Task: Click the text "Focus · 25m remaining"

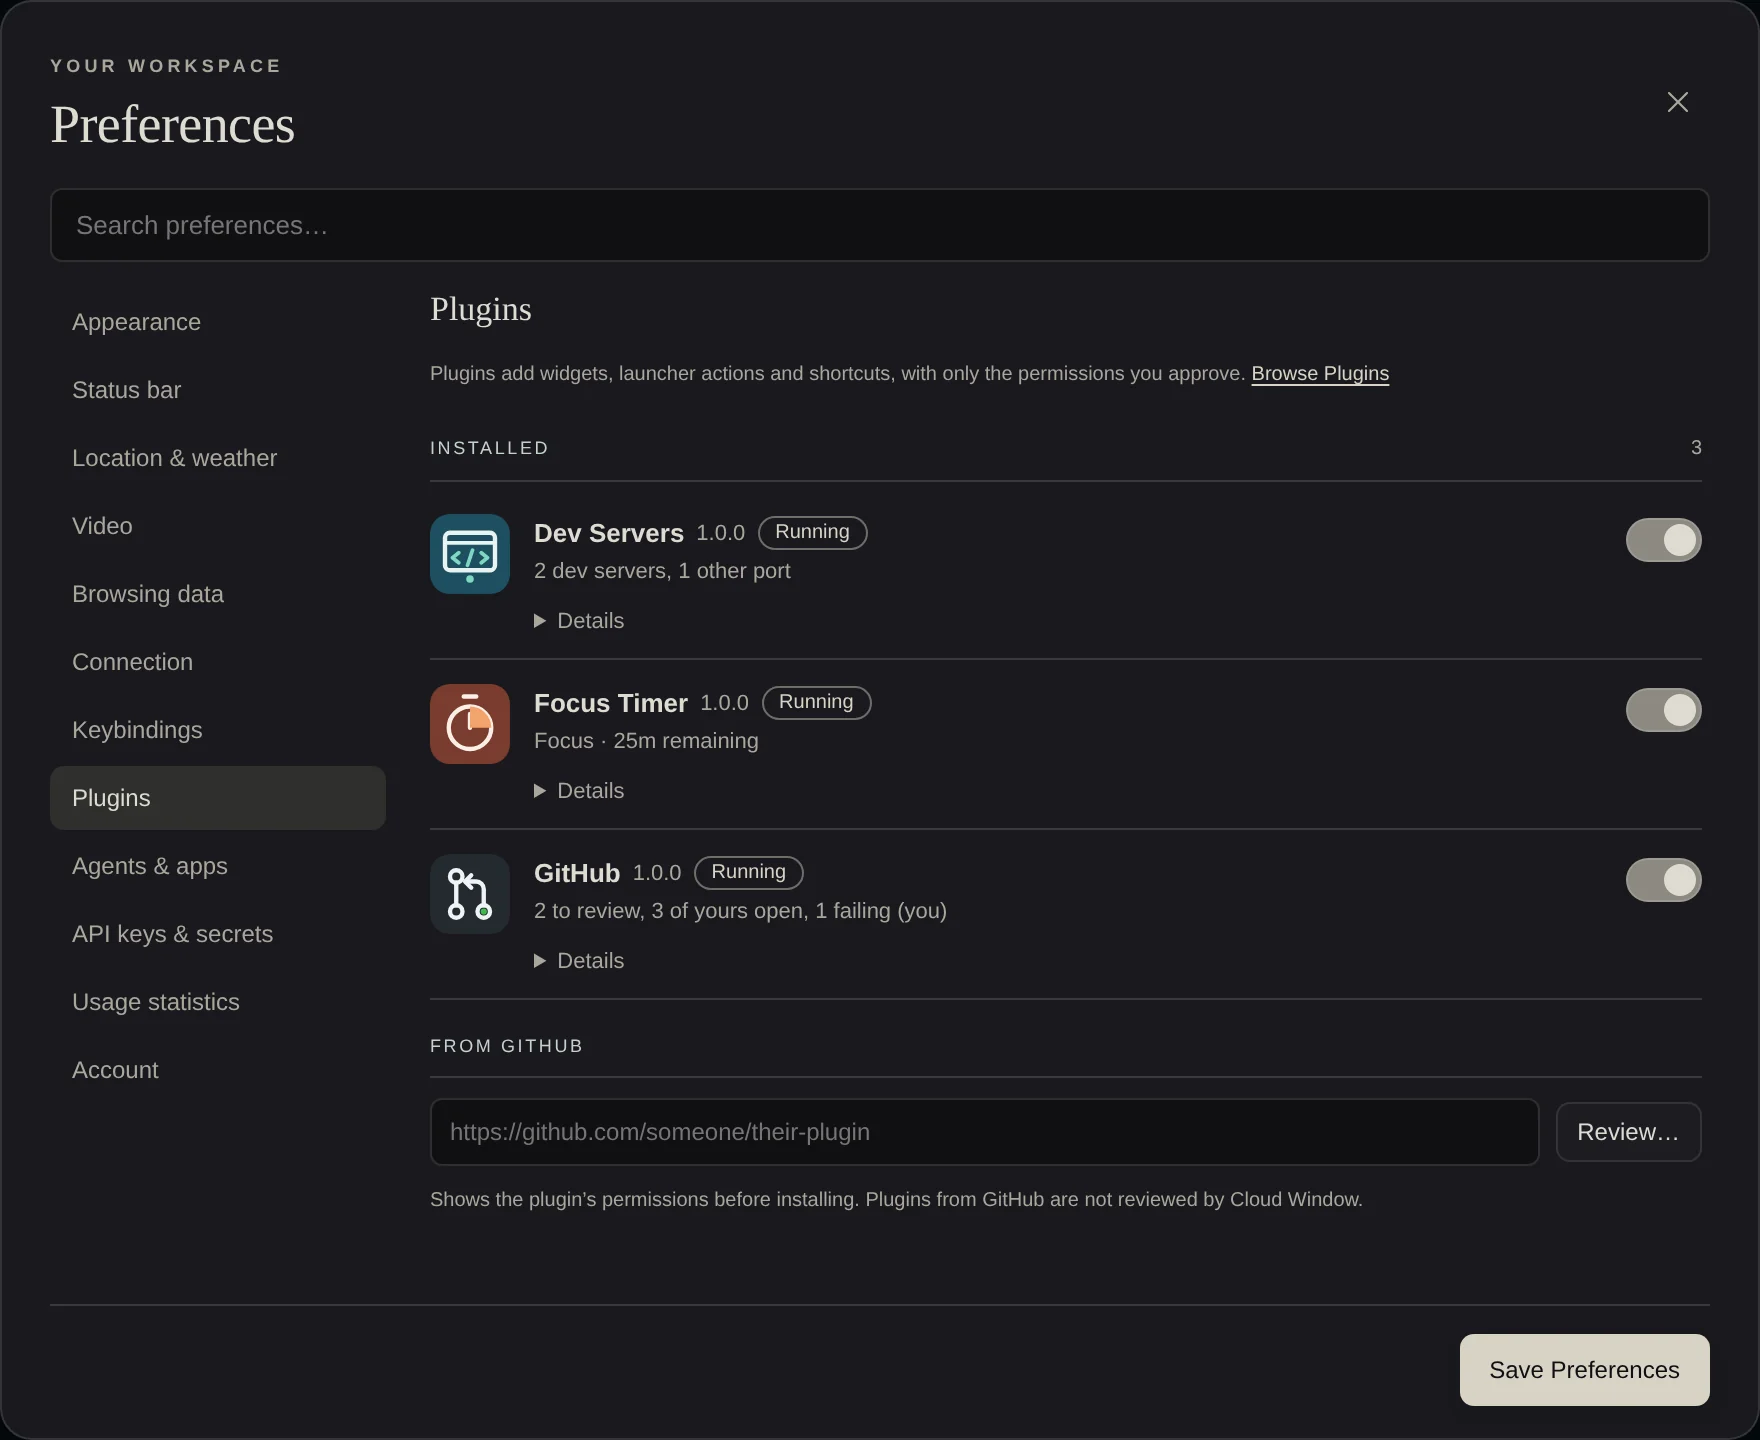Action: [x=646, y=741]
